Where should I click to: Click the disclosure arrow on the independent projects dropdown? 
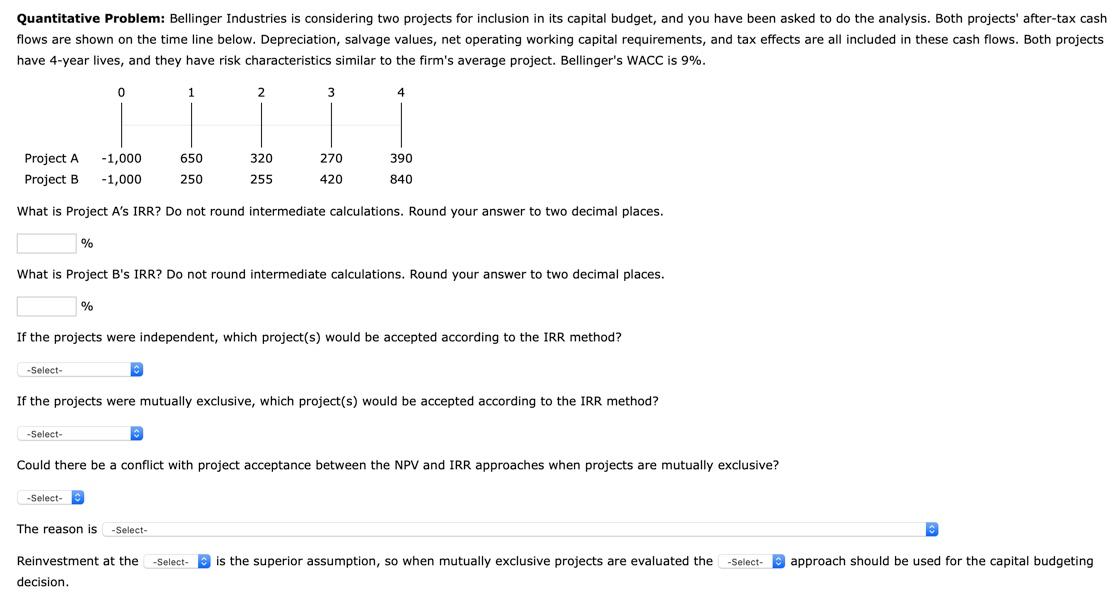(x=136, y=369)
